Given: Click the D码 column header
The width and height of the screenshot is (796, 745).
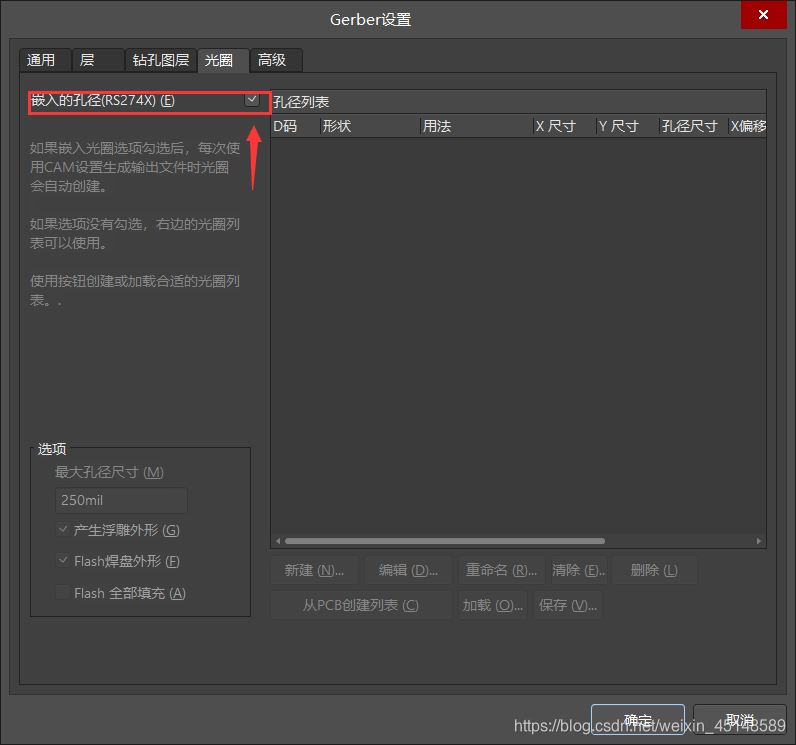Looking at the screenshot, I should click(x=295, y=126).
